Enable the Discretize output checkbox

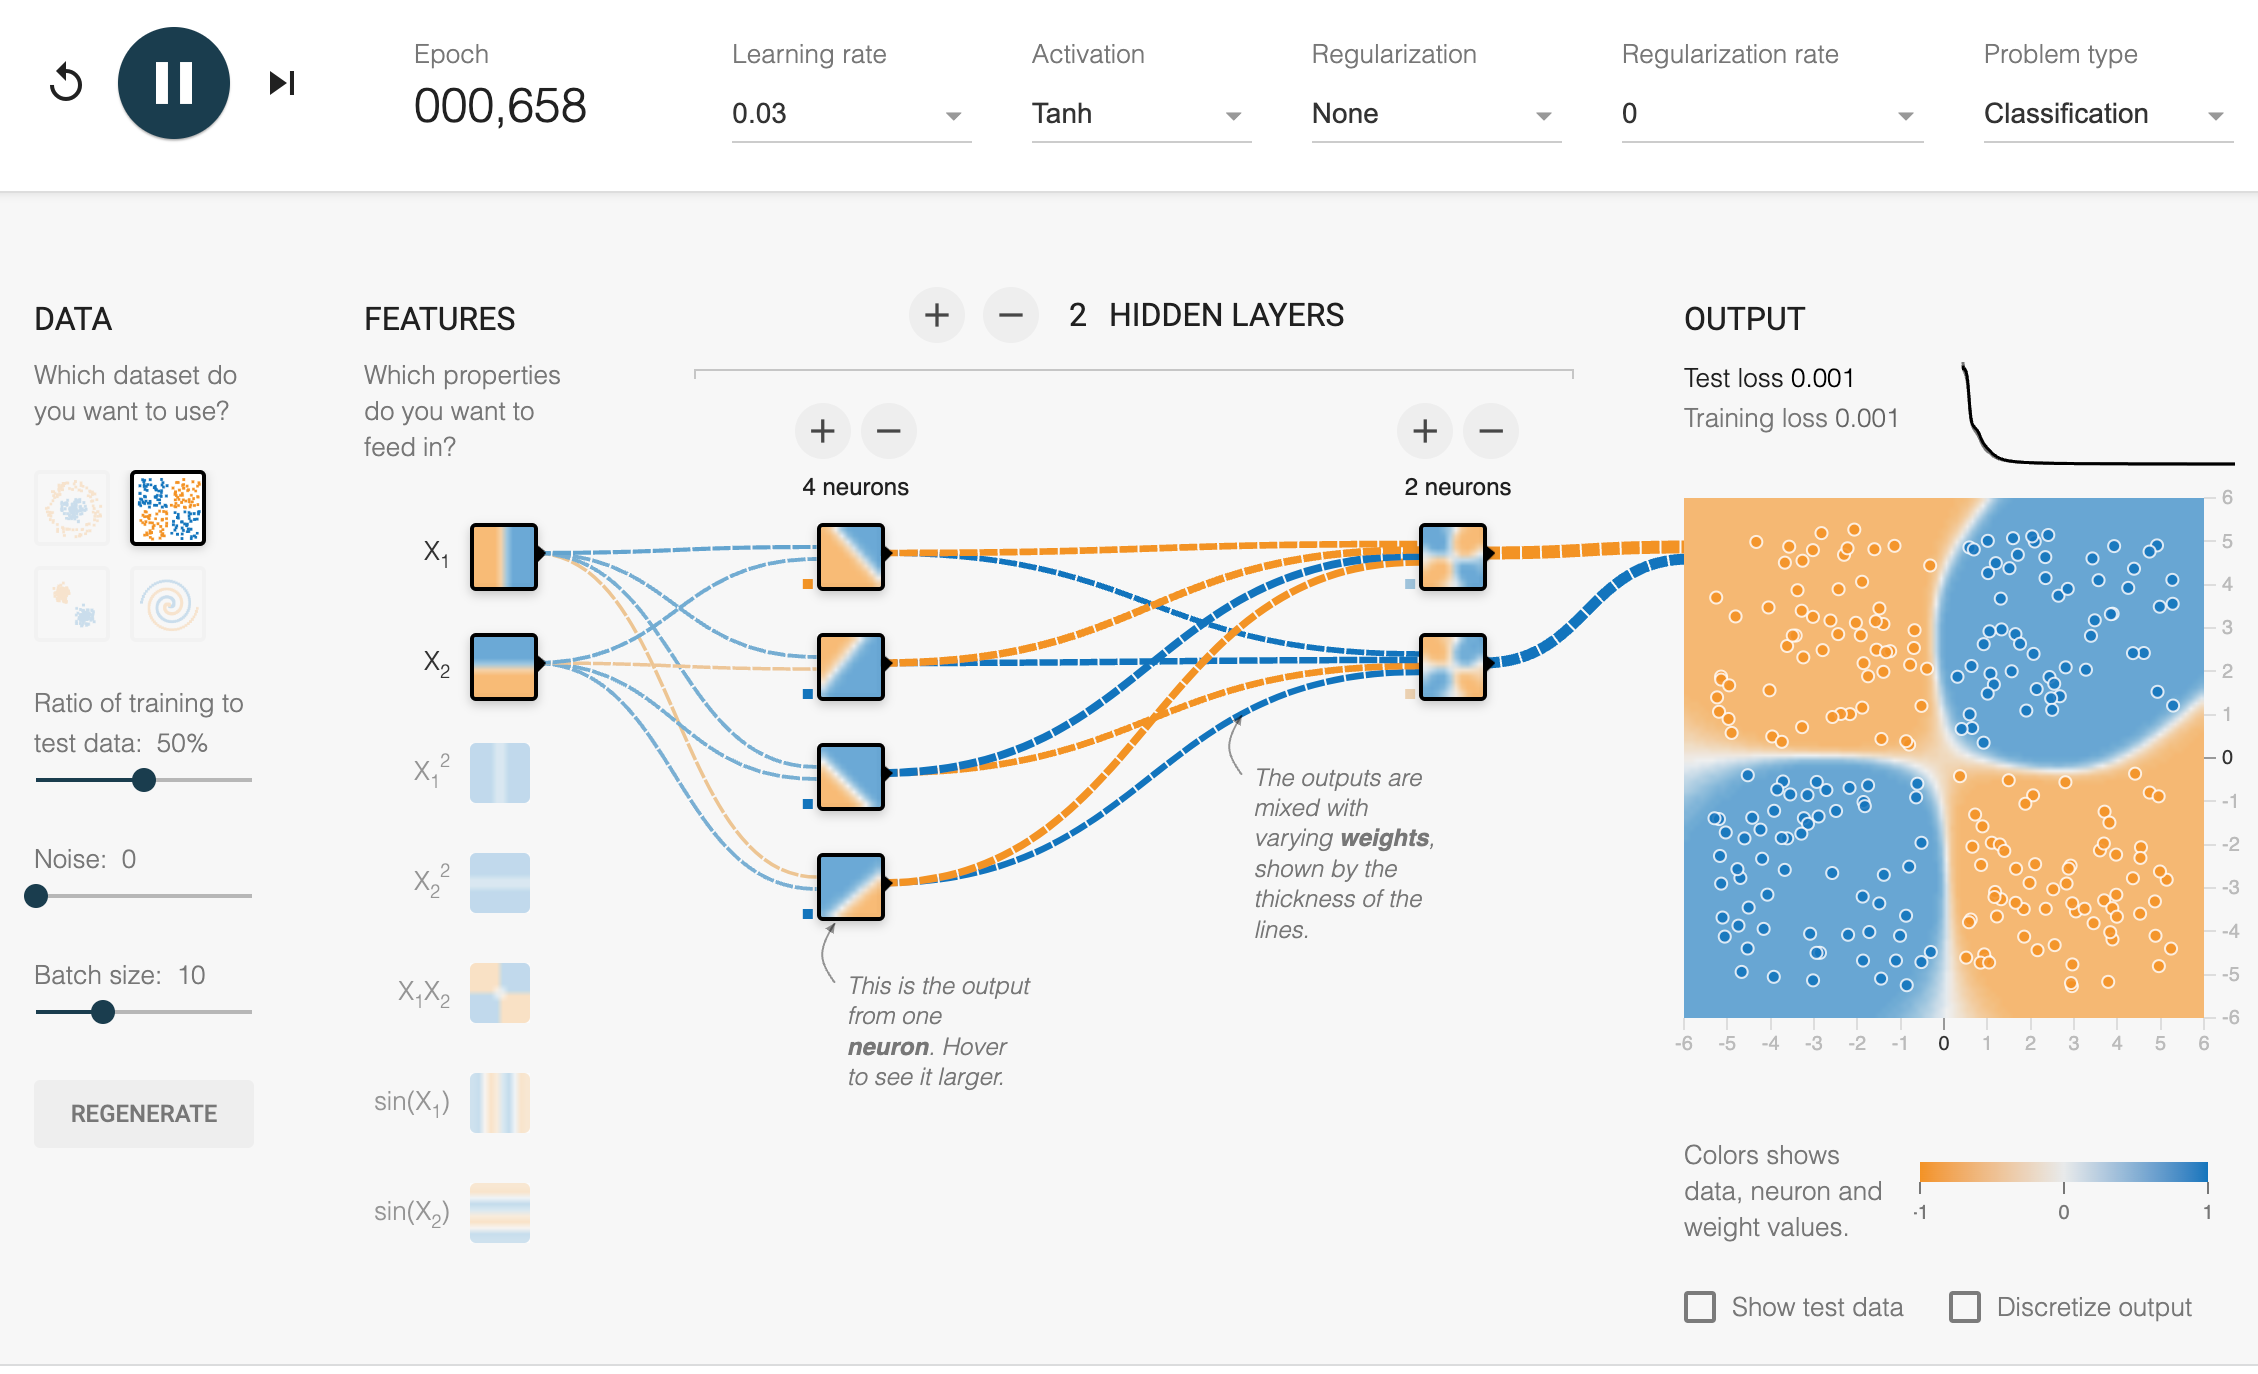1965,1307
